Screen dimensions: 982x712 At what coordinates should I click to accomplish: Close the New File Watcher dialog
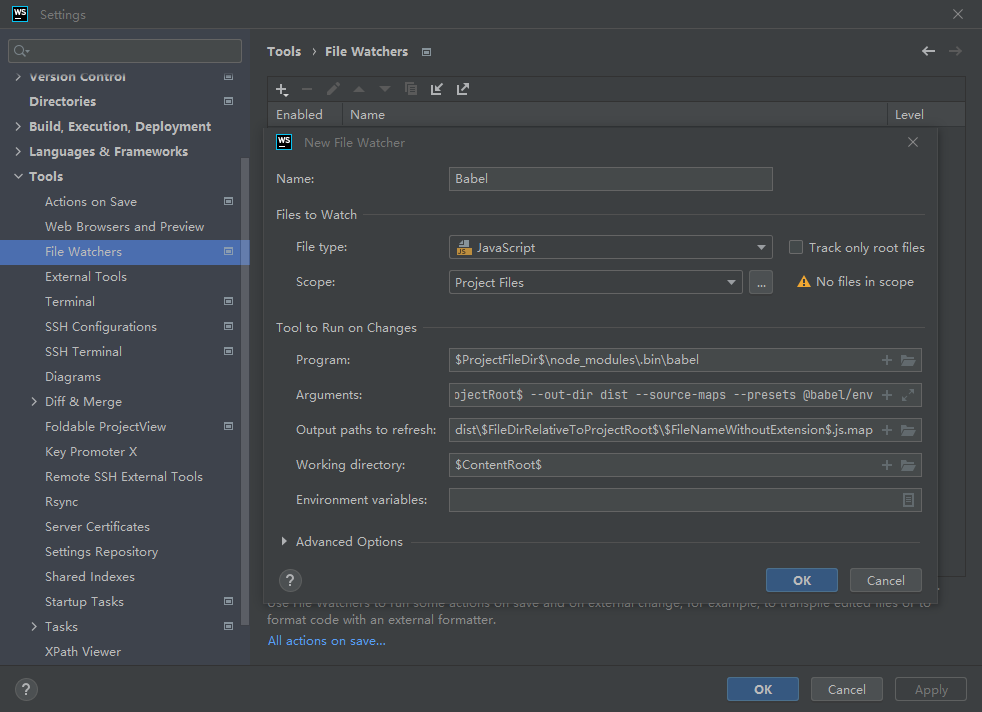(x=913, y=143)
